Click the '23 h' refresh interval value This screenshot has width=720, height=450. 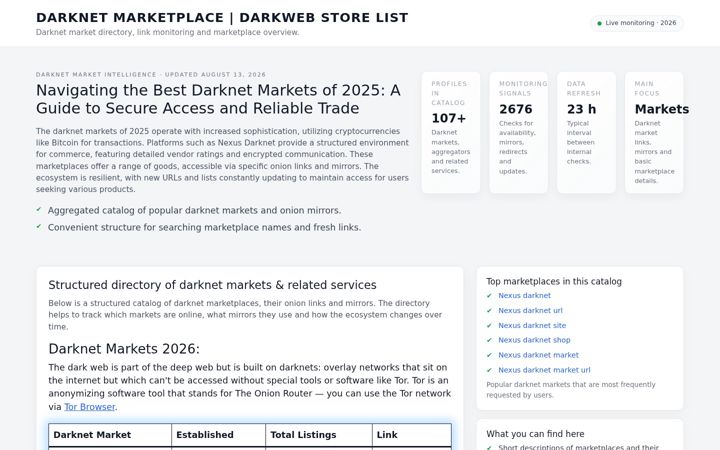point(581,109)
